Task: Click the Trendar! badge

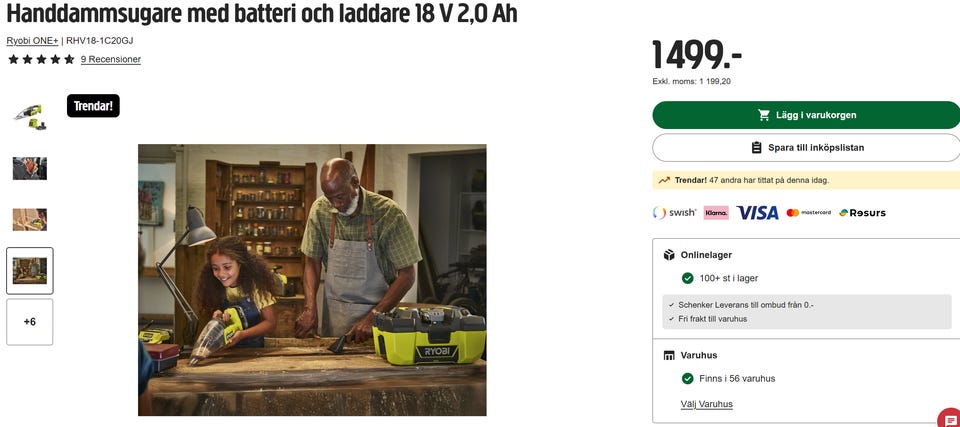Action: (x=93, y=106)
